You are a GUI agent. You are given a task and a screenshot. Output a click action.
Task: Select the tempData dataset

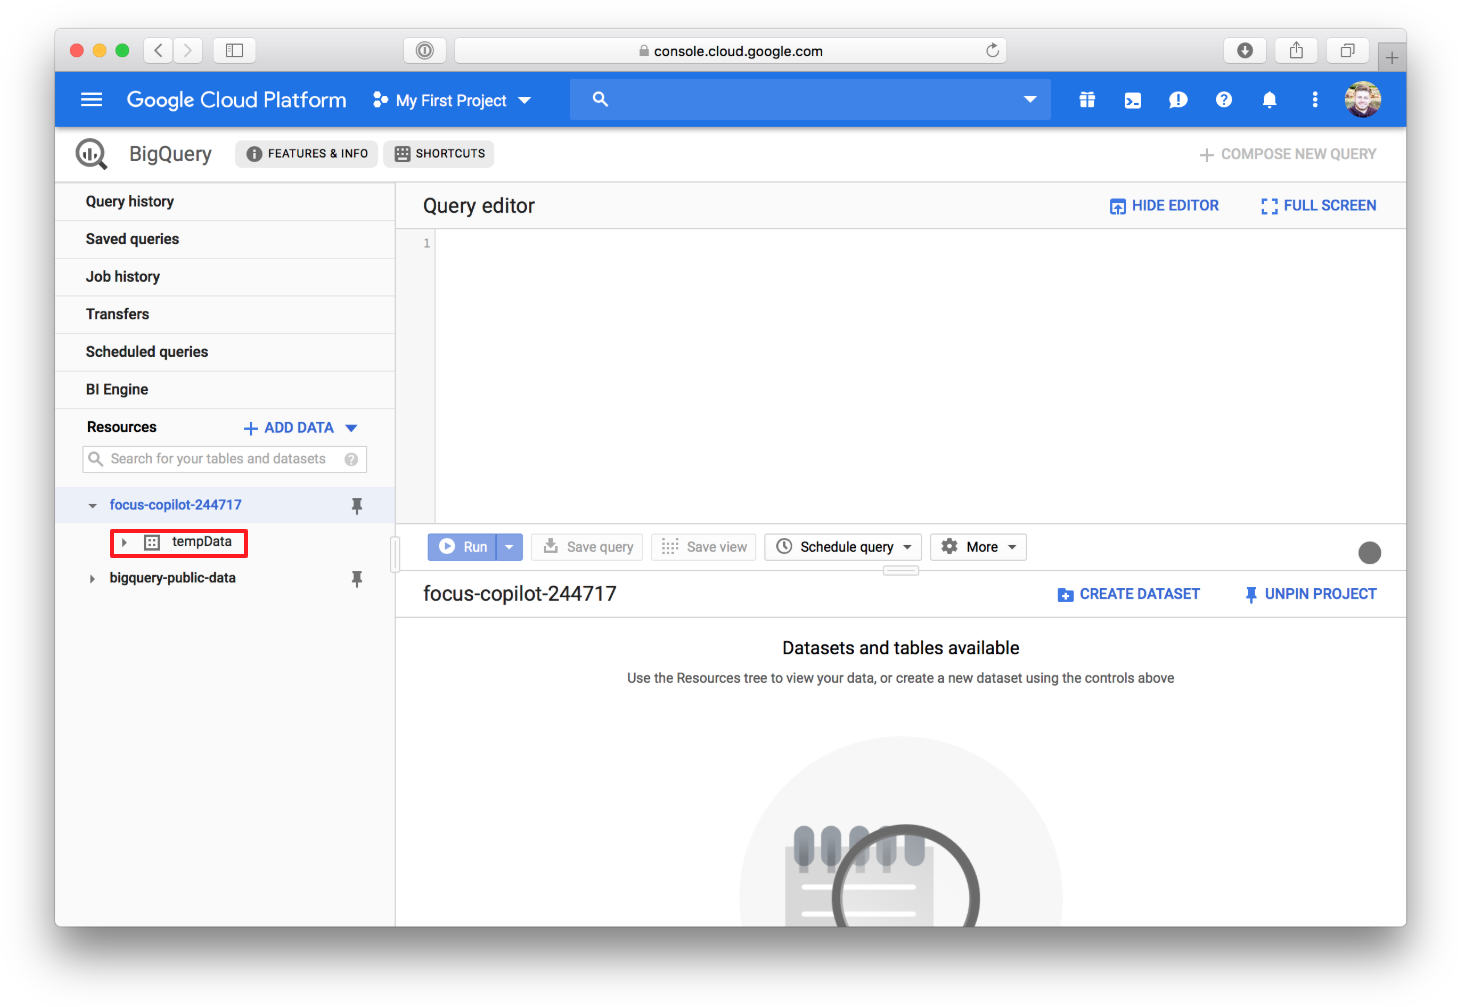(202, 542)
